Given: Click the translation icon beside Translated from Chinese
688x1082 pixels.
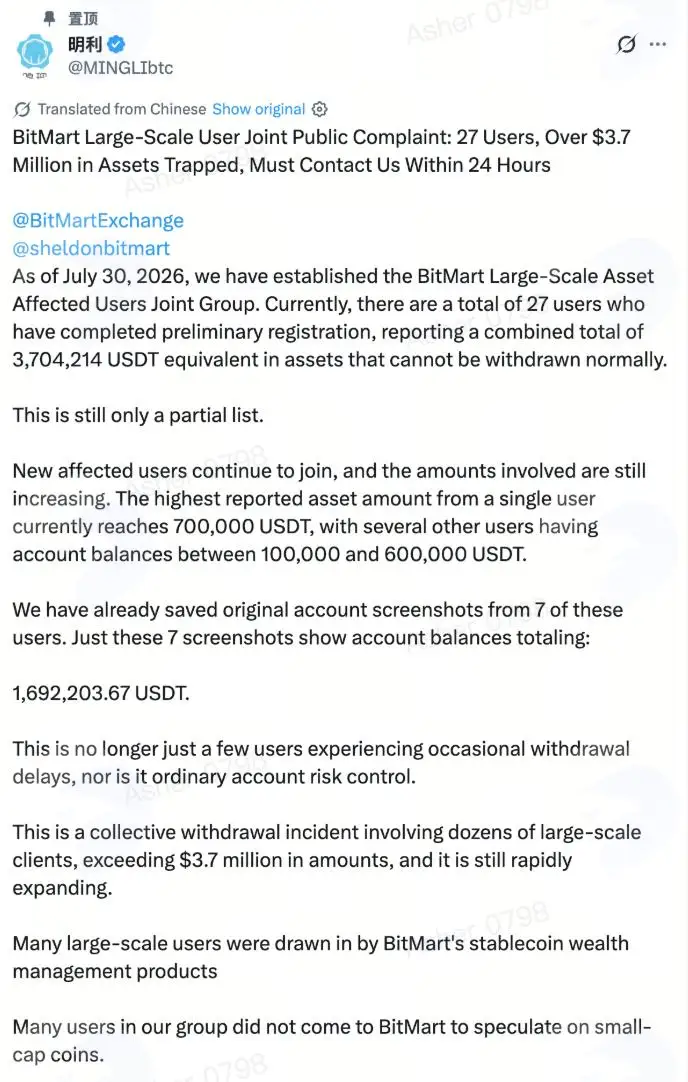Looking at the screenshot, I should pyautogui.click(x=22, y=109).
